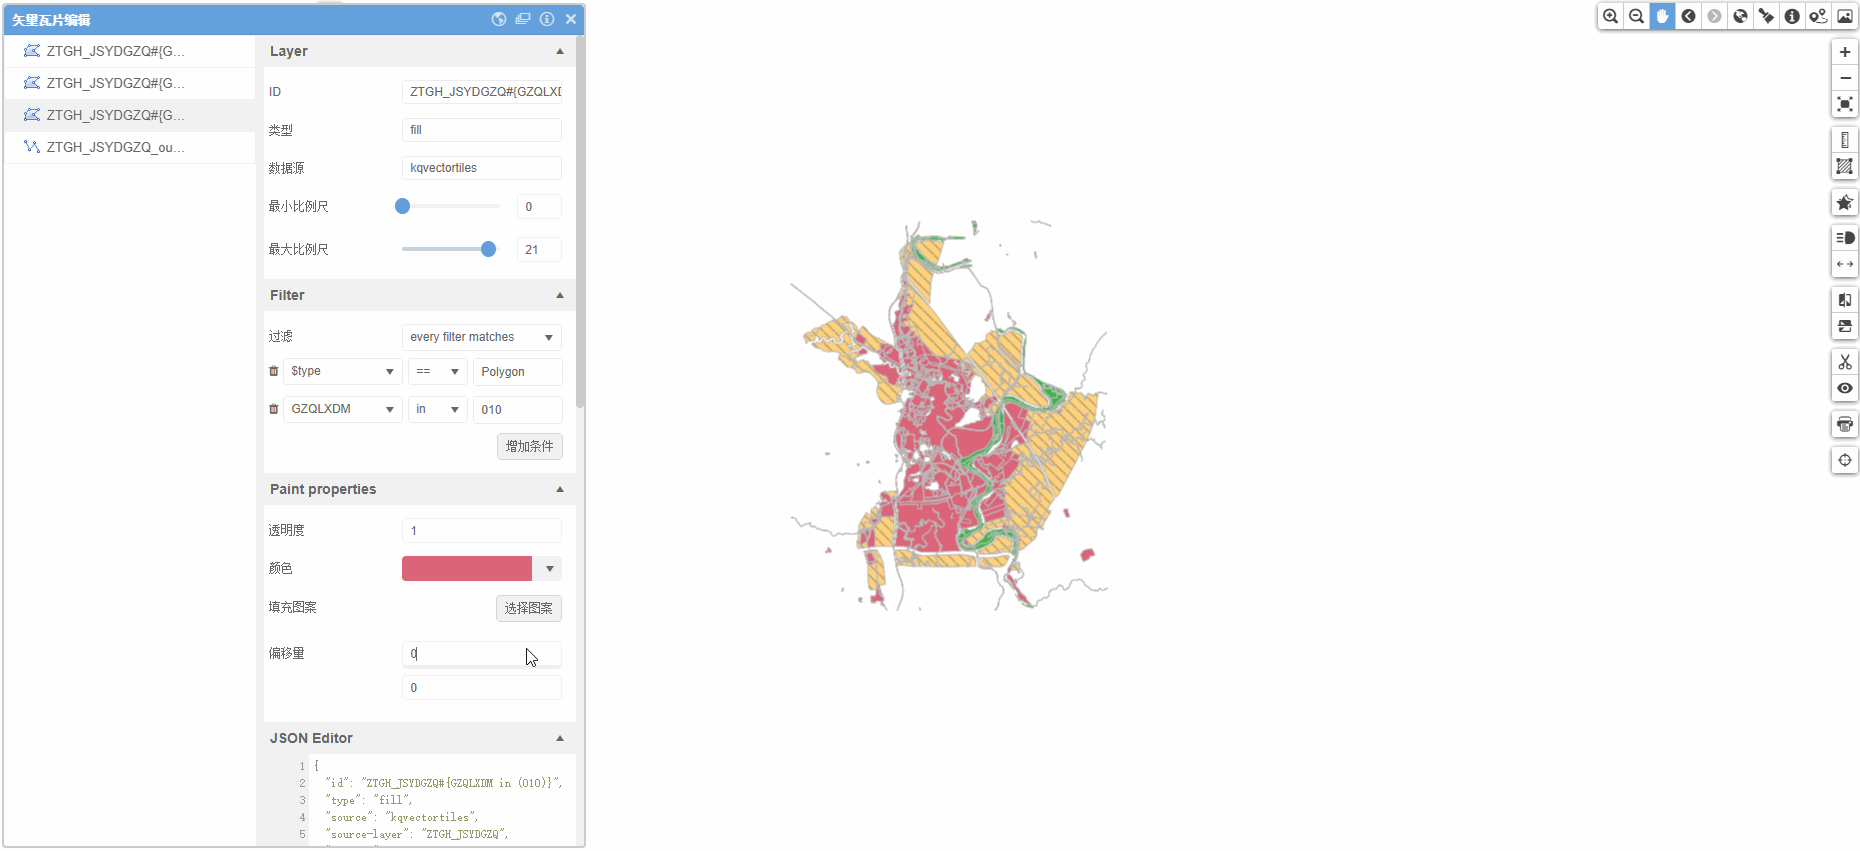Open the $type field dropdown
This screenshot has height=851, width=1860.
(x=343, y=371)
